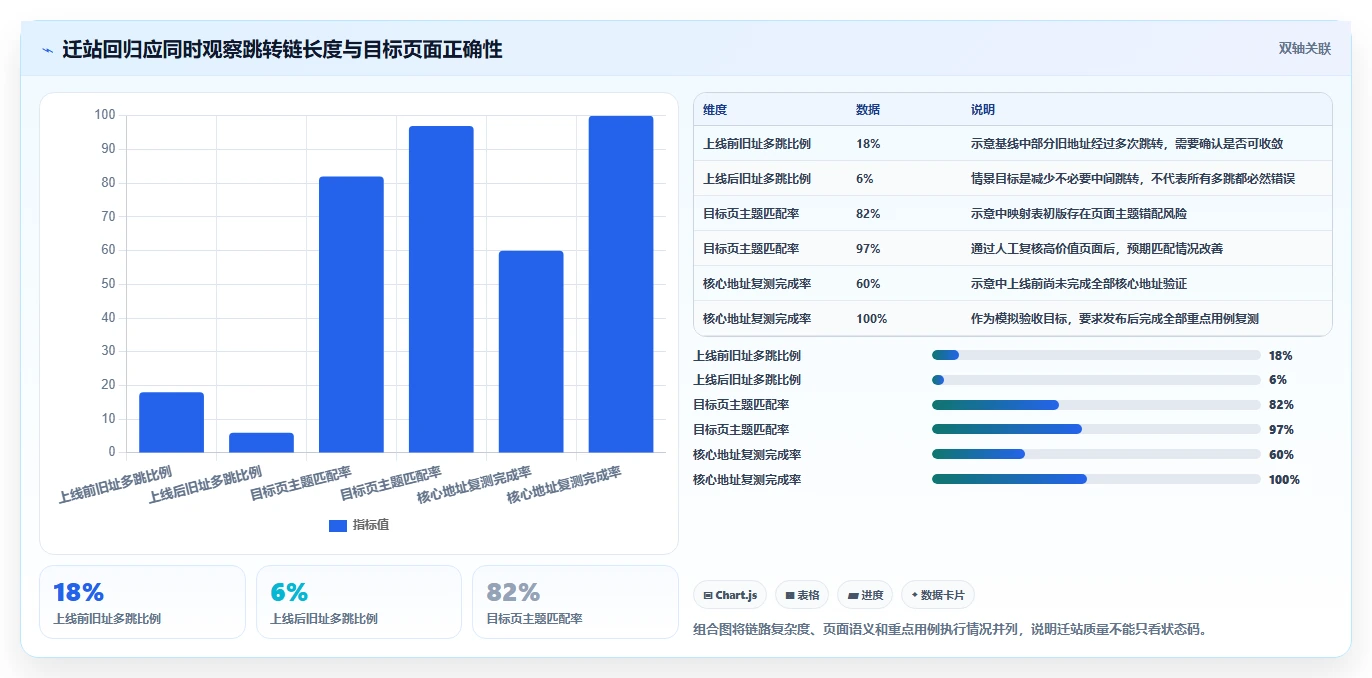Click the 数据 column header

pyautogui.click(x=868, y=110)
